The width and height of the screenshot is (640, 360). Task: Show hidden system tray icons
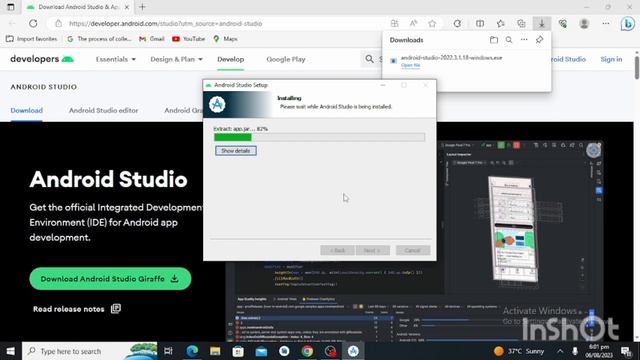[x=560, y=351]
